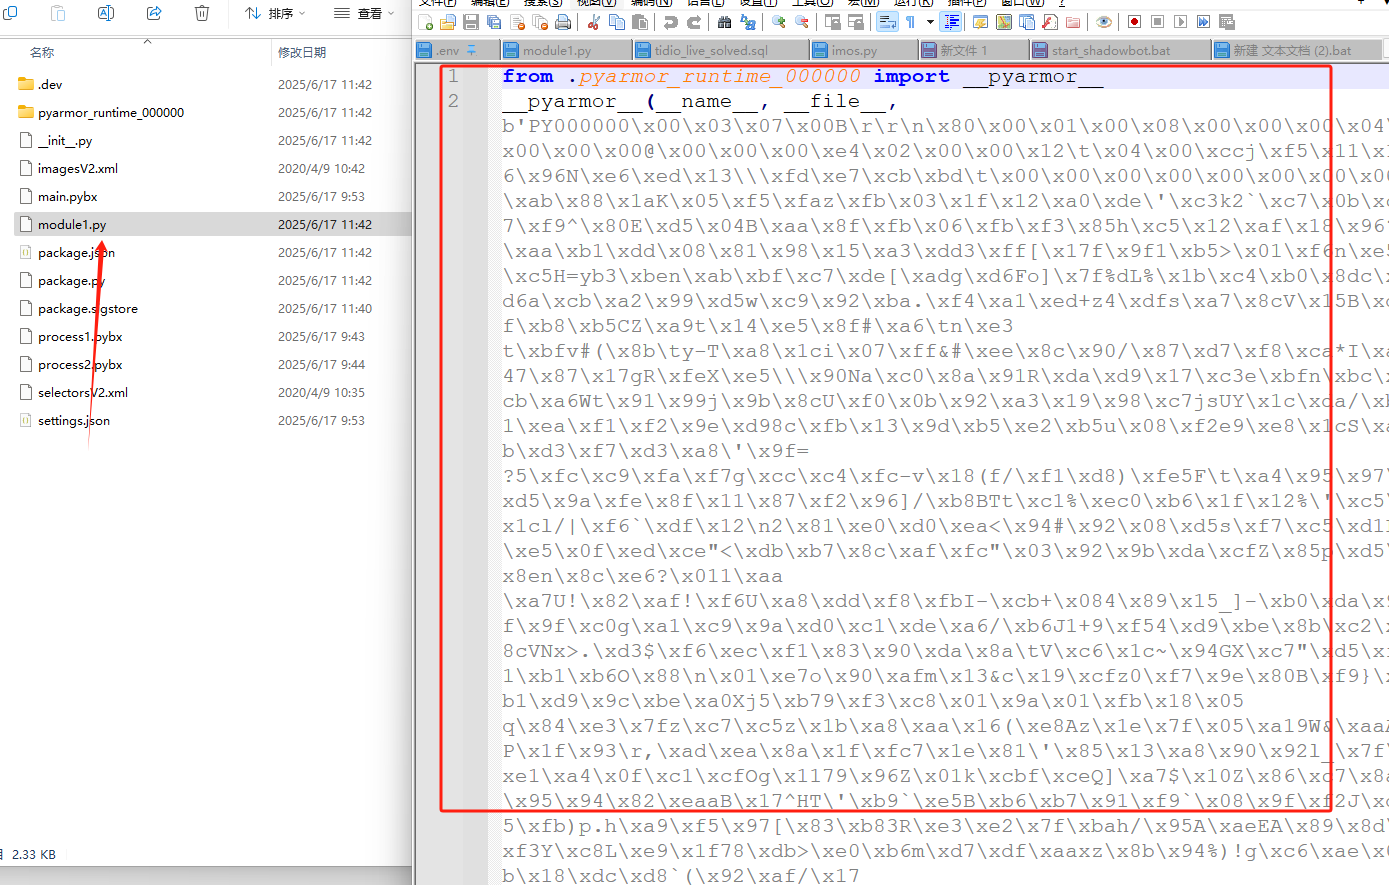
Task: Toggle synchronized horizontal scrolling
Action: (x=856, y=22)
